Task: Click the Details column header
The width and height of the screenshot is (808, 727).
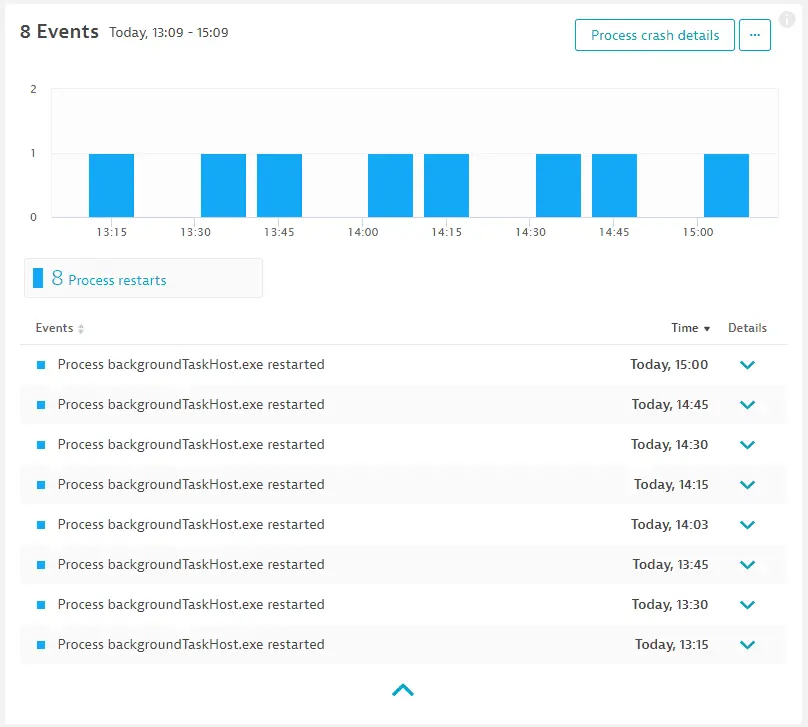Action: tap(747, 328)
